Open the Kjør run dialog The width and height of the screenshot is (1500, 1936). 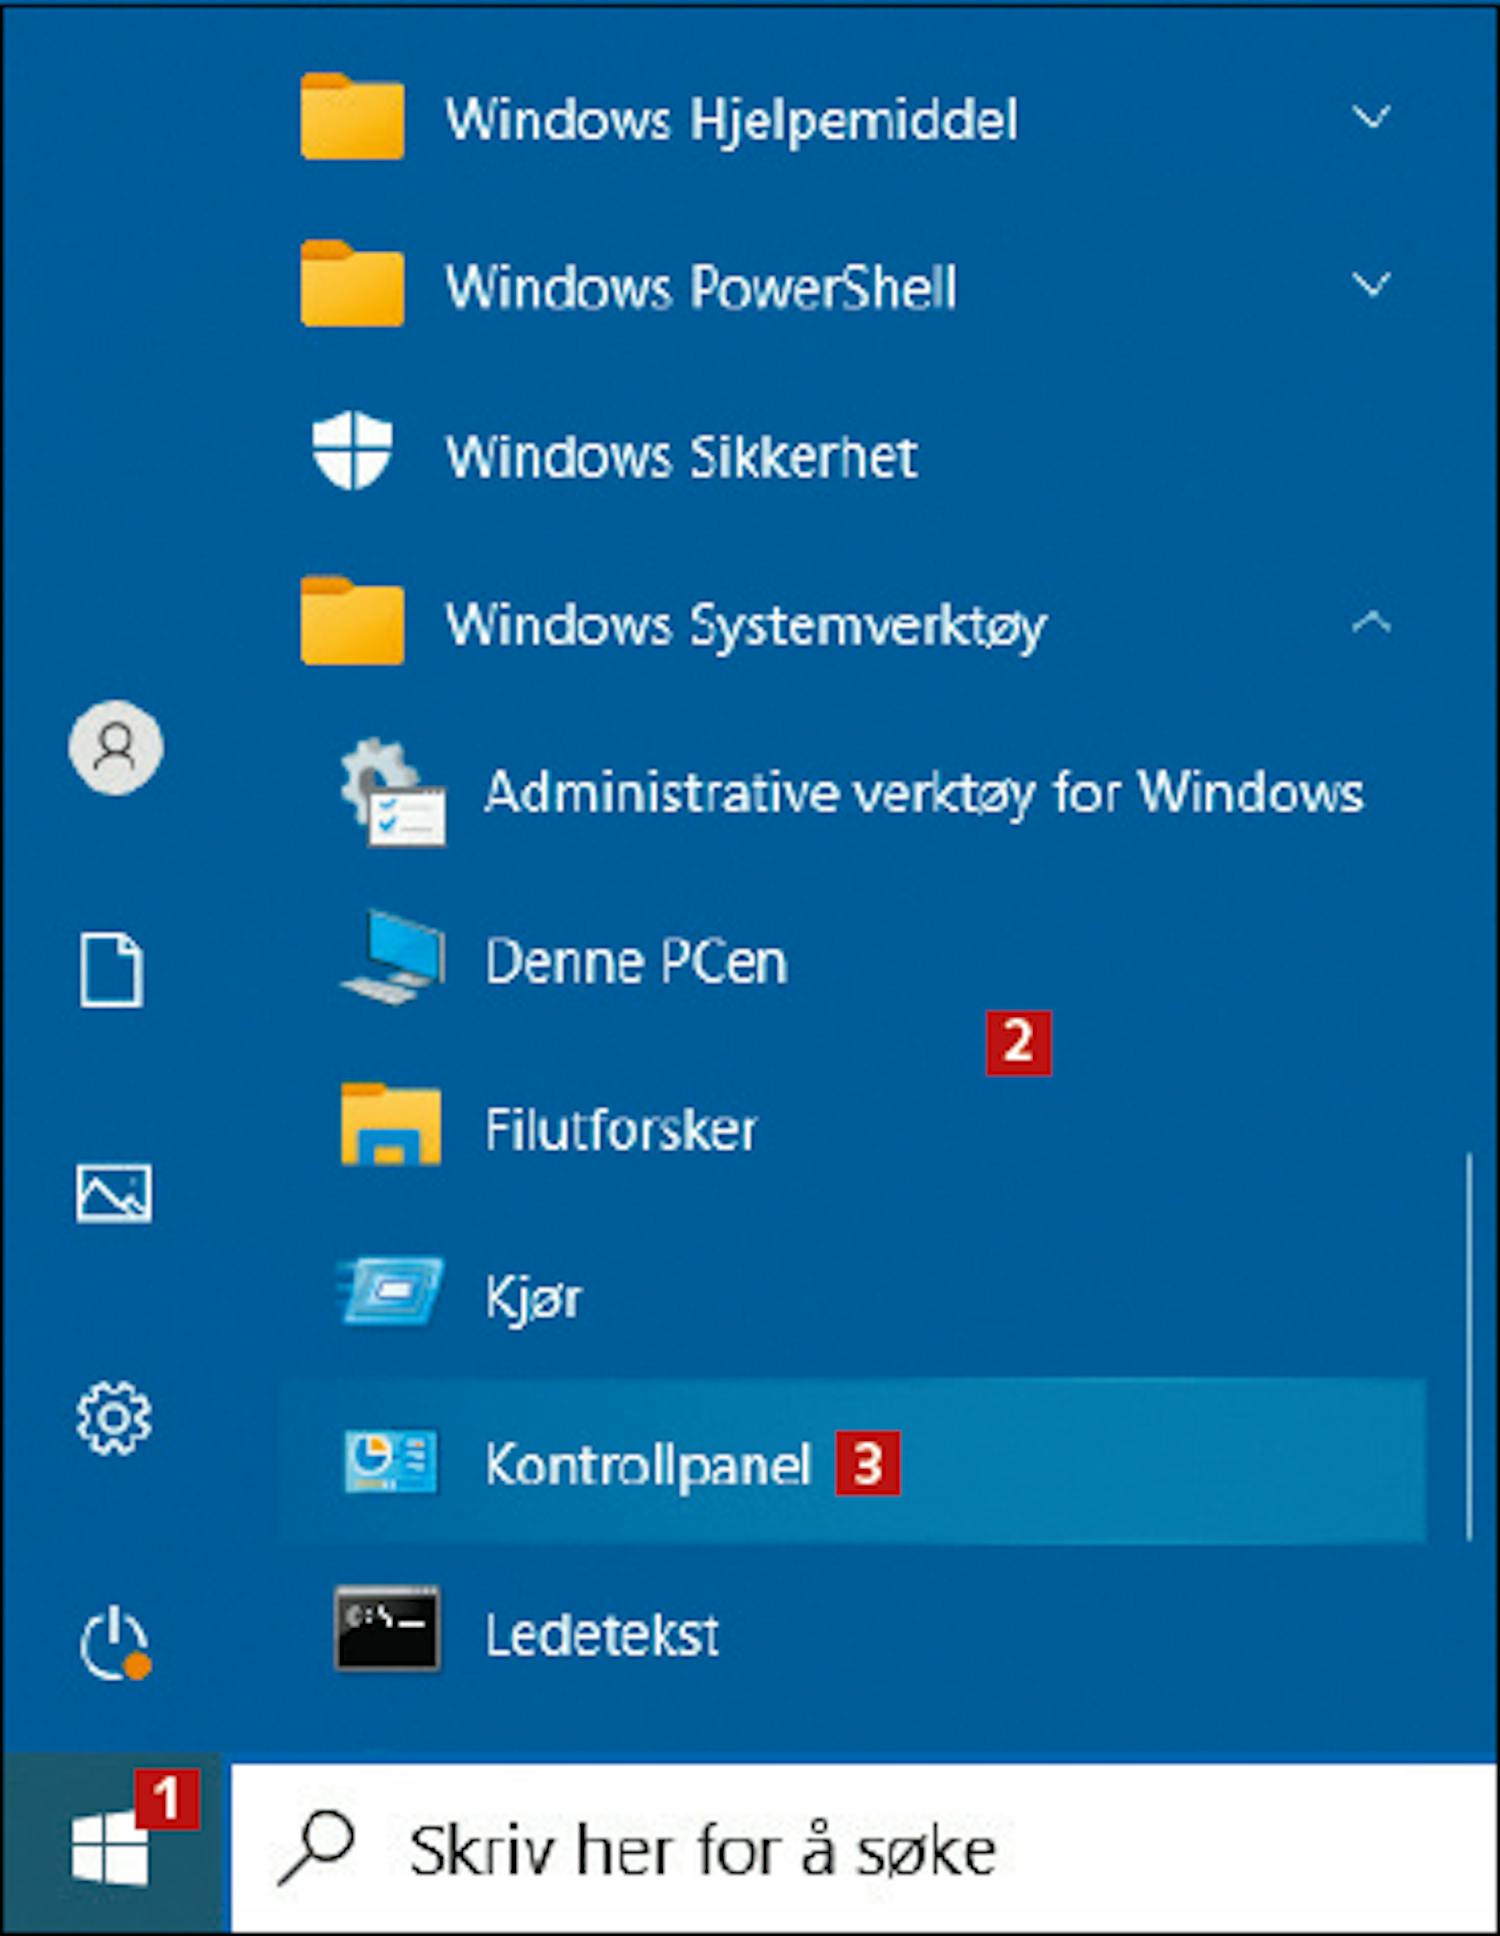click(x=852, y=1296)
